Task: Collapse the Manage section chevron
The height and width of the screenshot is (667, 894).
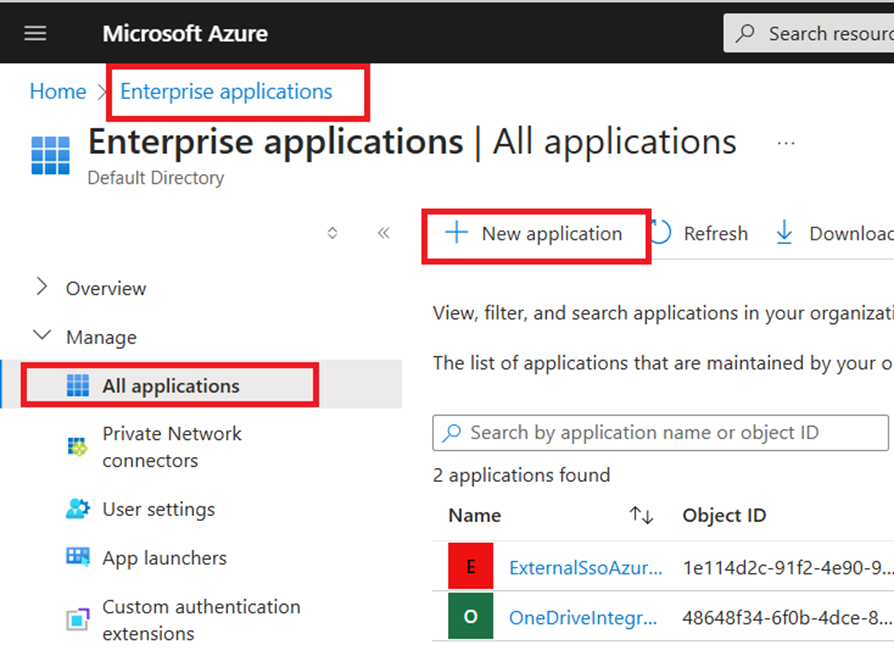Action: point(42,335)
